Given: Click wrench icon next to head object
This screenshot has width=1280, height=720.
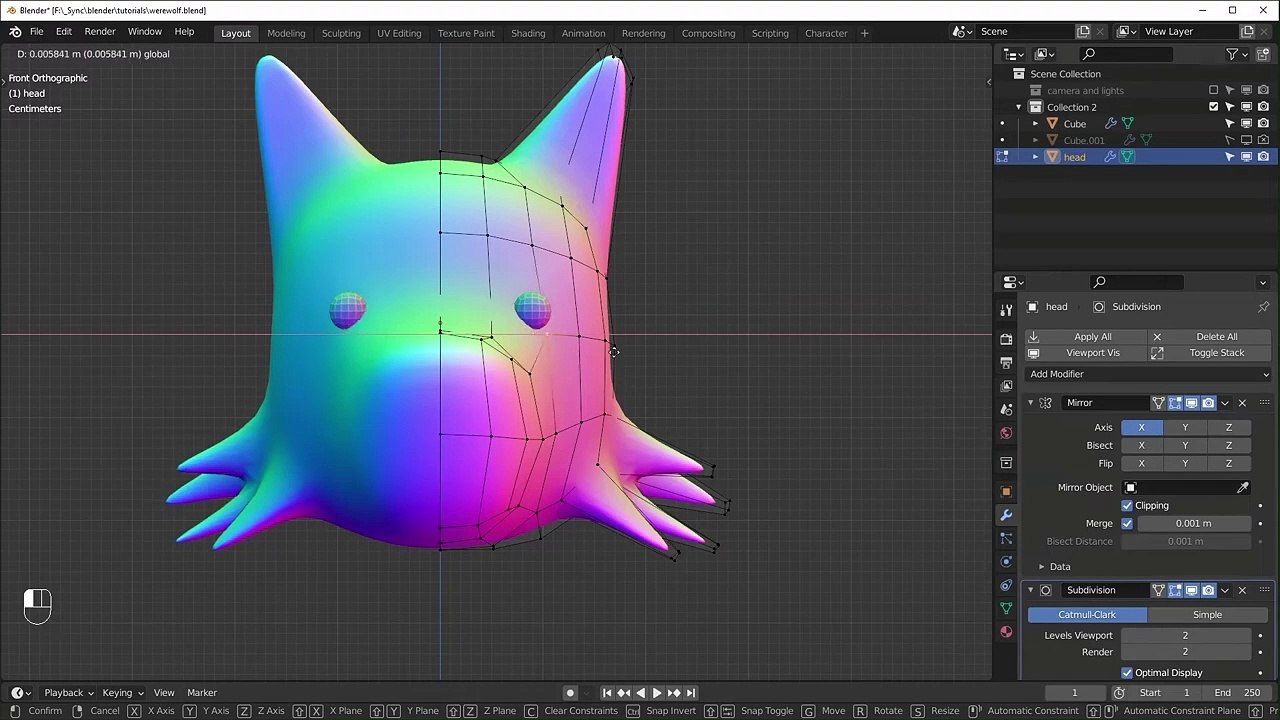Looking at the screenshot, I should point(1110,157).
